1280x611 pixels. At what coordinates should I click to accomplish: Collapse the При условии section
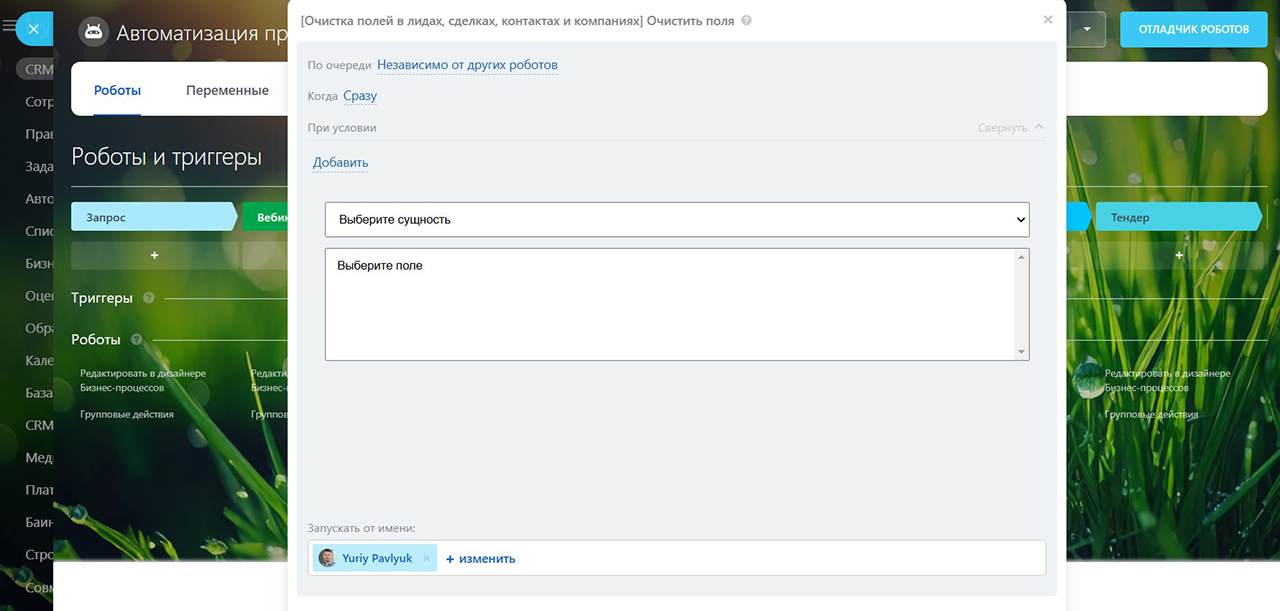(1010, 128)
